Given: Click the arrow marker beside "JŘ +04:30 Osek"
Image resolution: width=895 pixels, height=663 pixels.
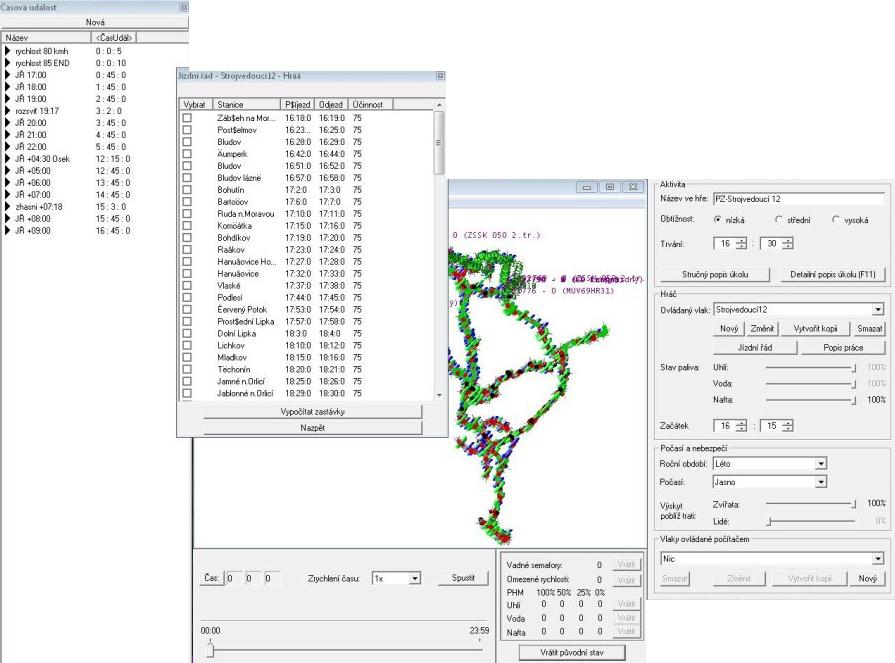Looking at the screenshot, I should point(9,158).
